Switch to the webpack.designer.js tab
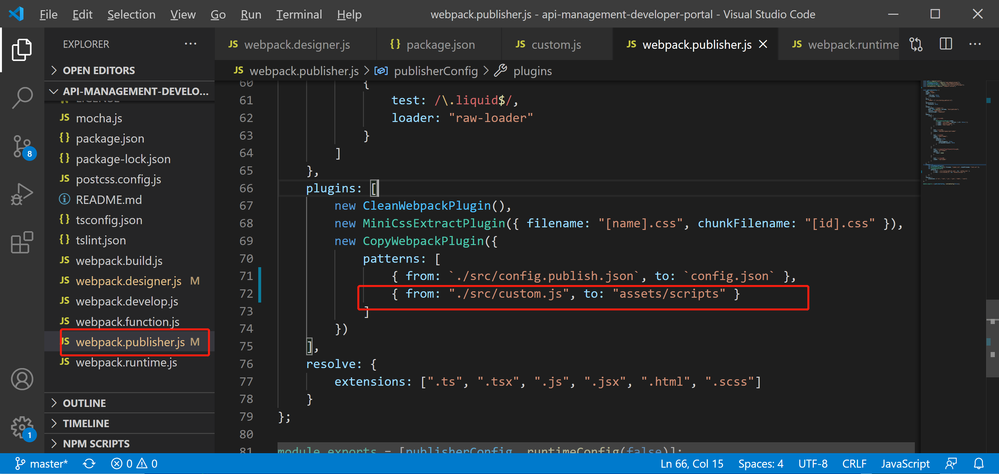Viewport: 999px width, 474px height. [296, 45]
